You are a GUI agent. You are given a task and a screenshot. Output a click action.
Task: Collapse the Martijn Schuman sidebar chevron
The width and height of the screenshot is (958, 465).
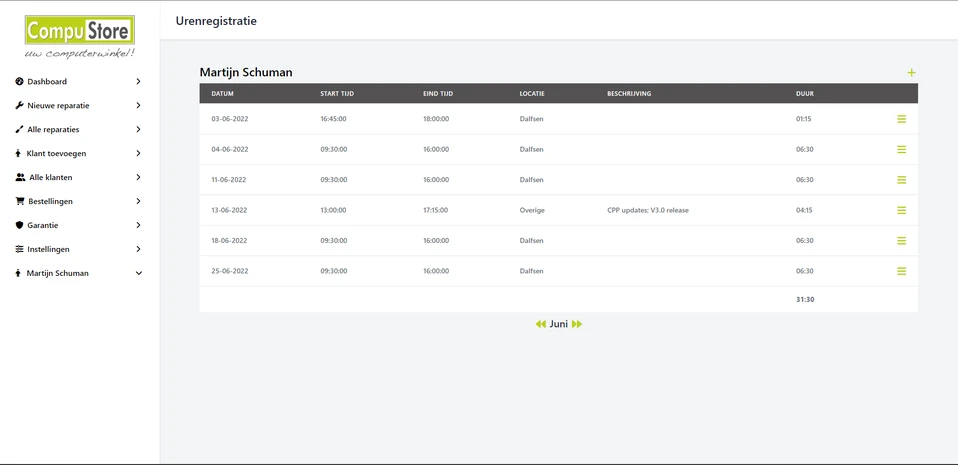click(x=139, y=273)
